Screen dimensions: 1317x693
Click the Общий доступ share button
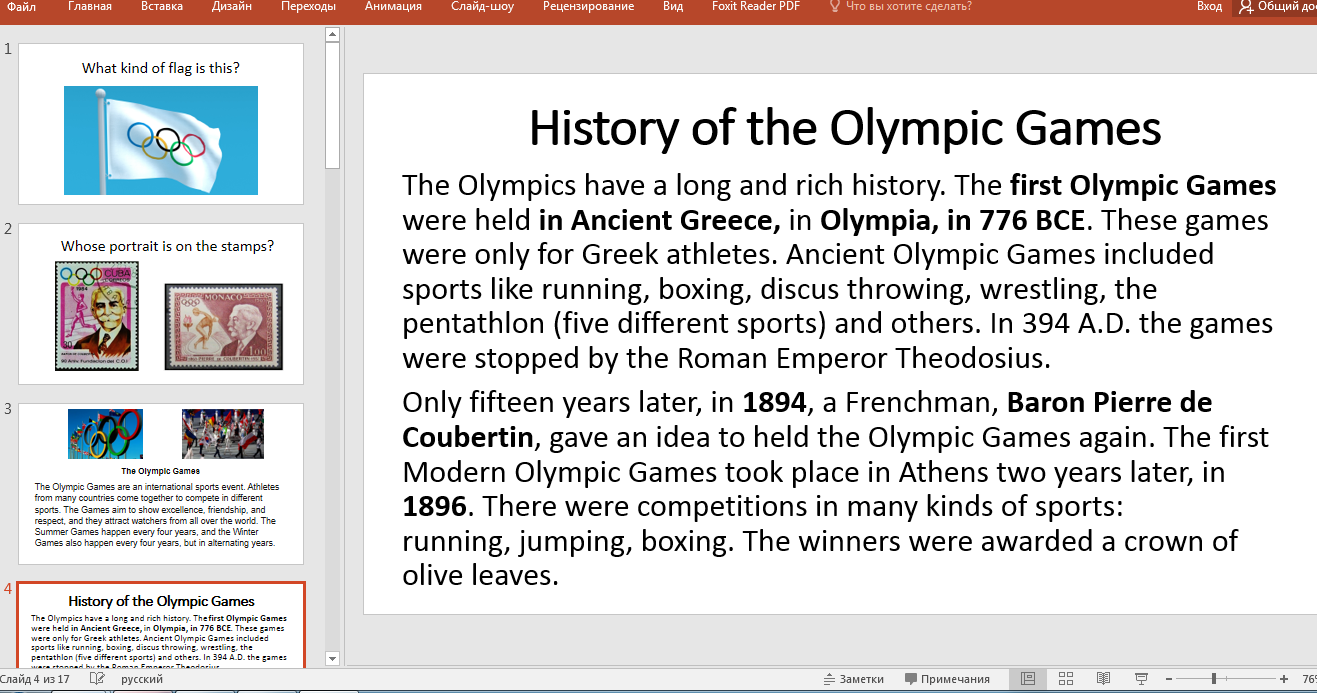1278,7
